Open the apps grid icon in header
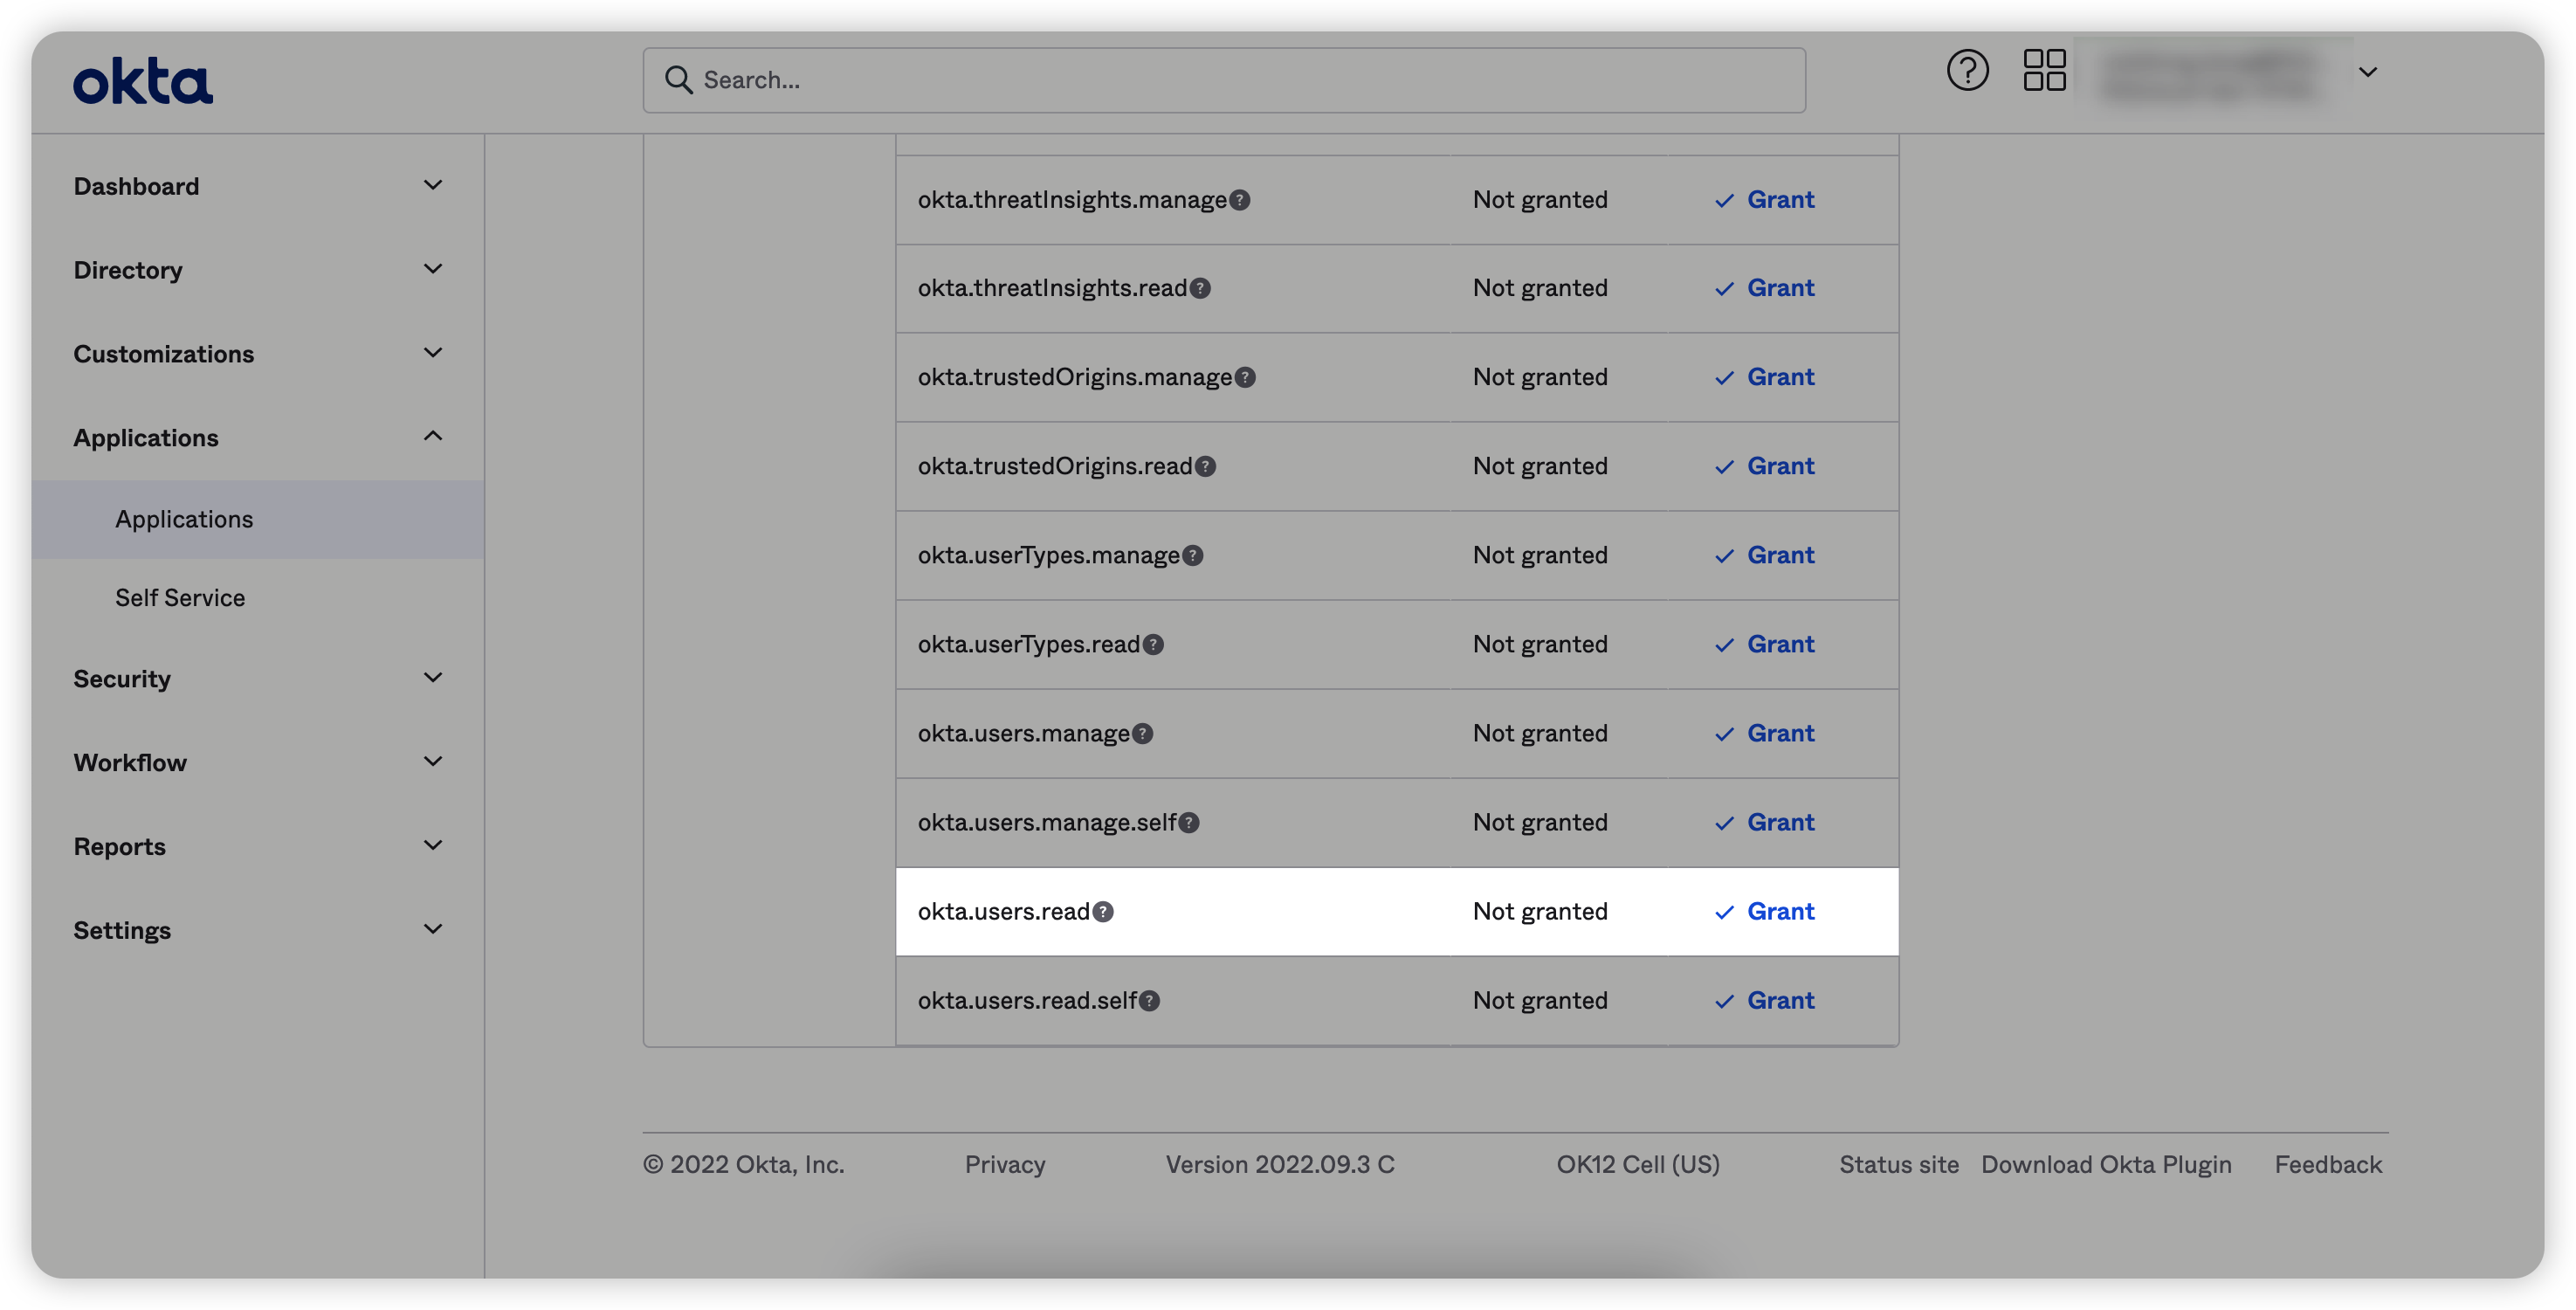The width and height of the screenshot is (2576, 1310). [2044, 71]
